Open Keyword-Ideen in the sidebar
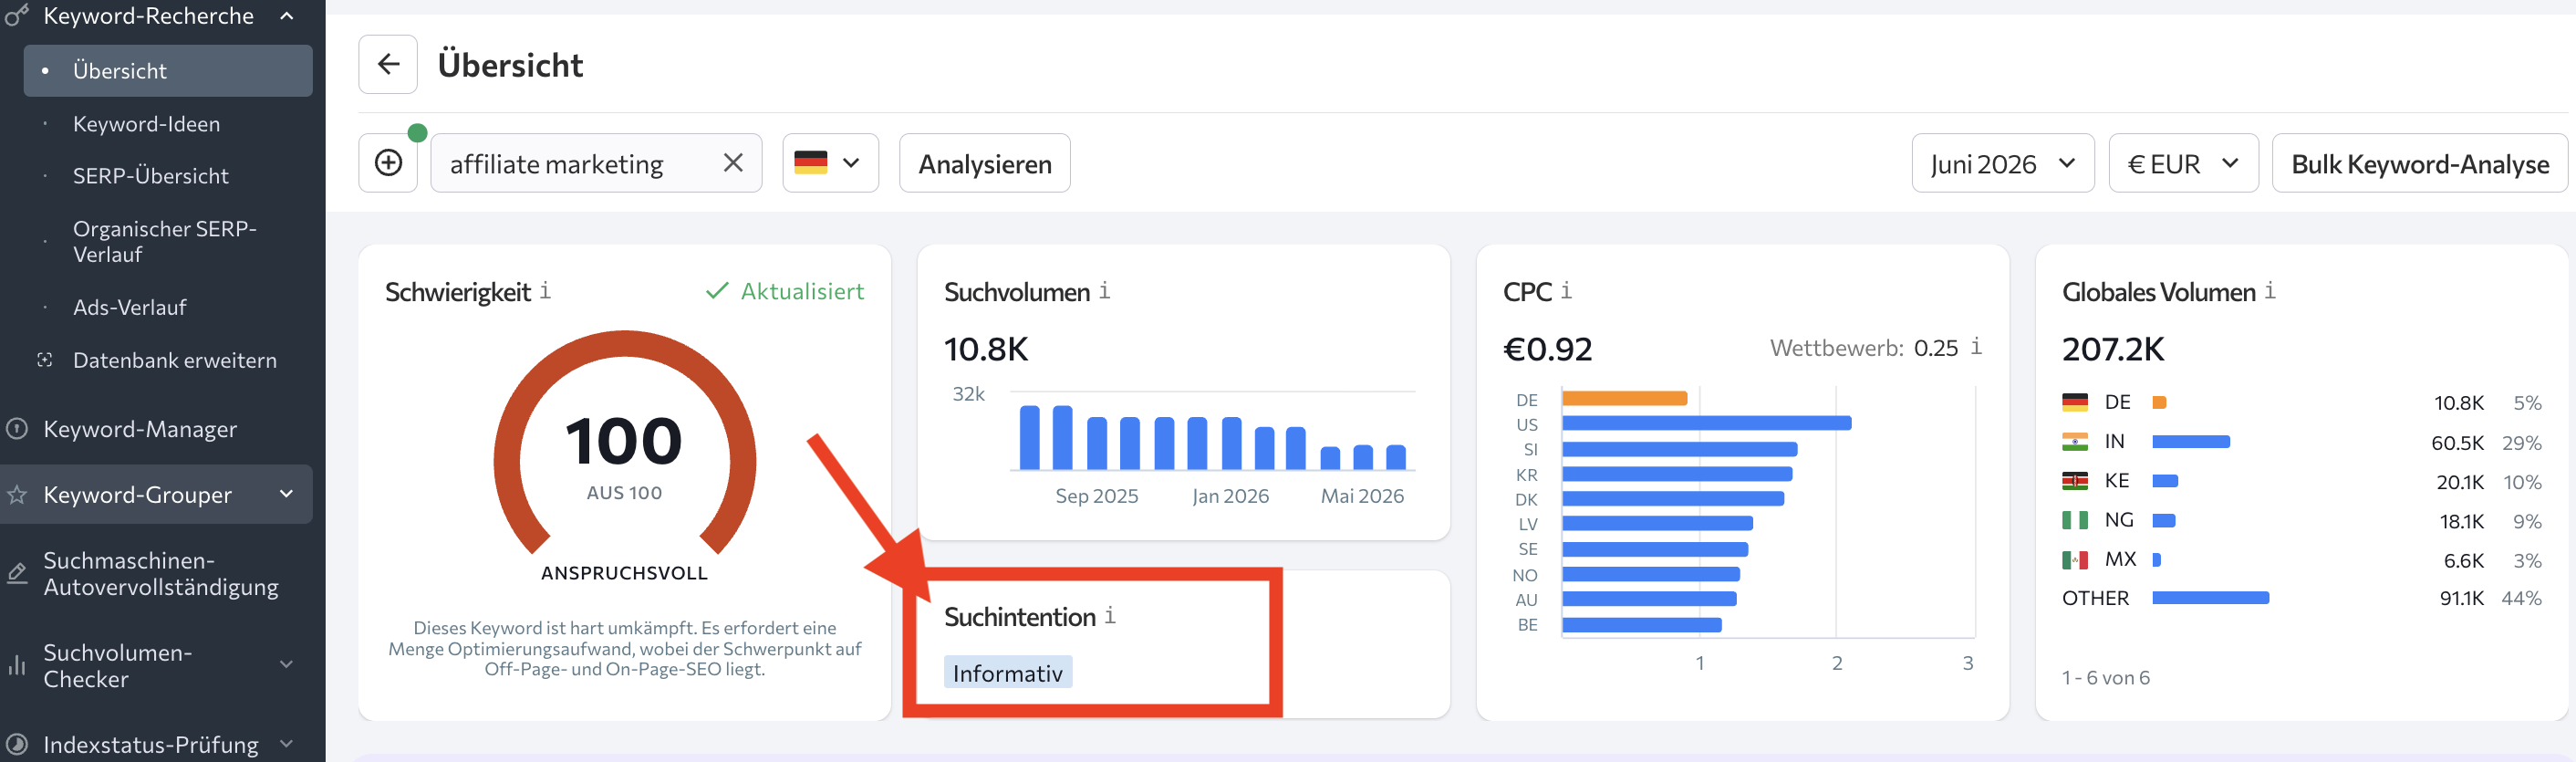Screen dimensions: 2576x762 [x=146, y=124]
